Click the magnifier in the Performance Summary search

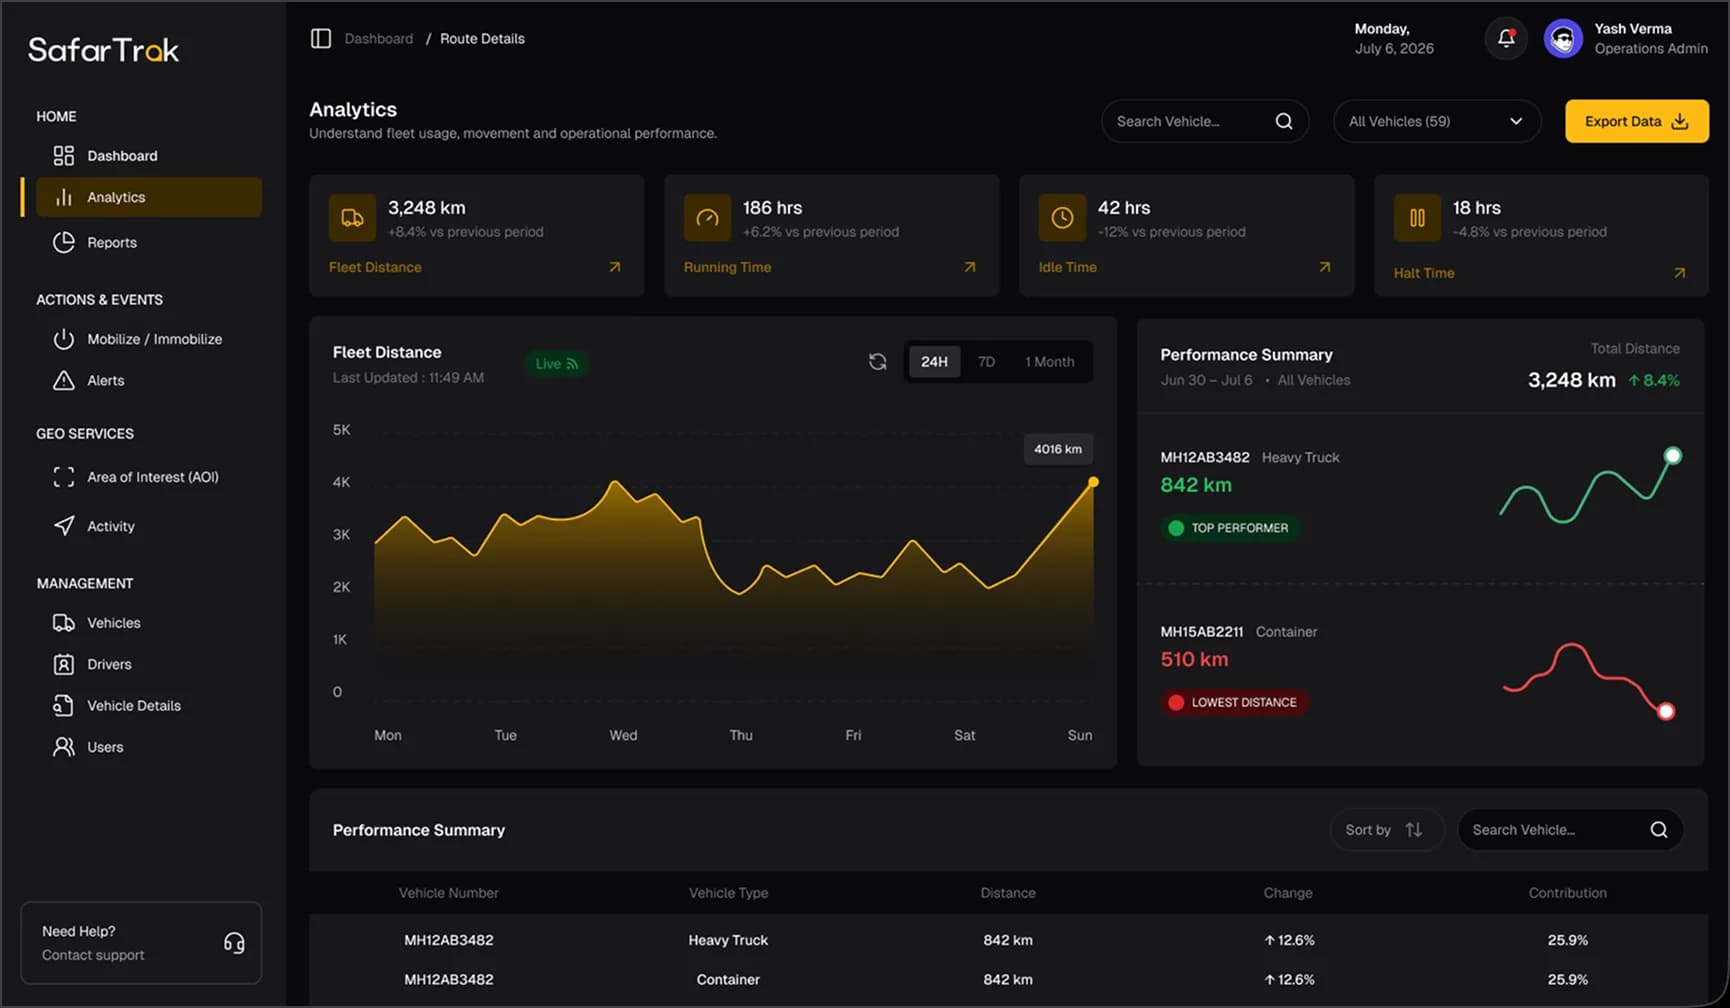pos(1658,830)
